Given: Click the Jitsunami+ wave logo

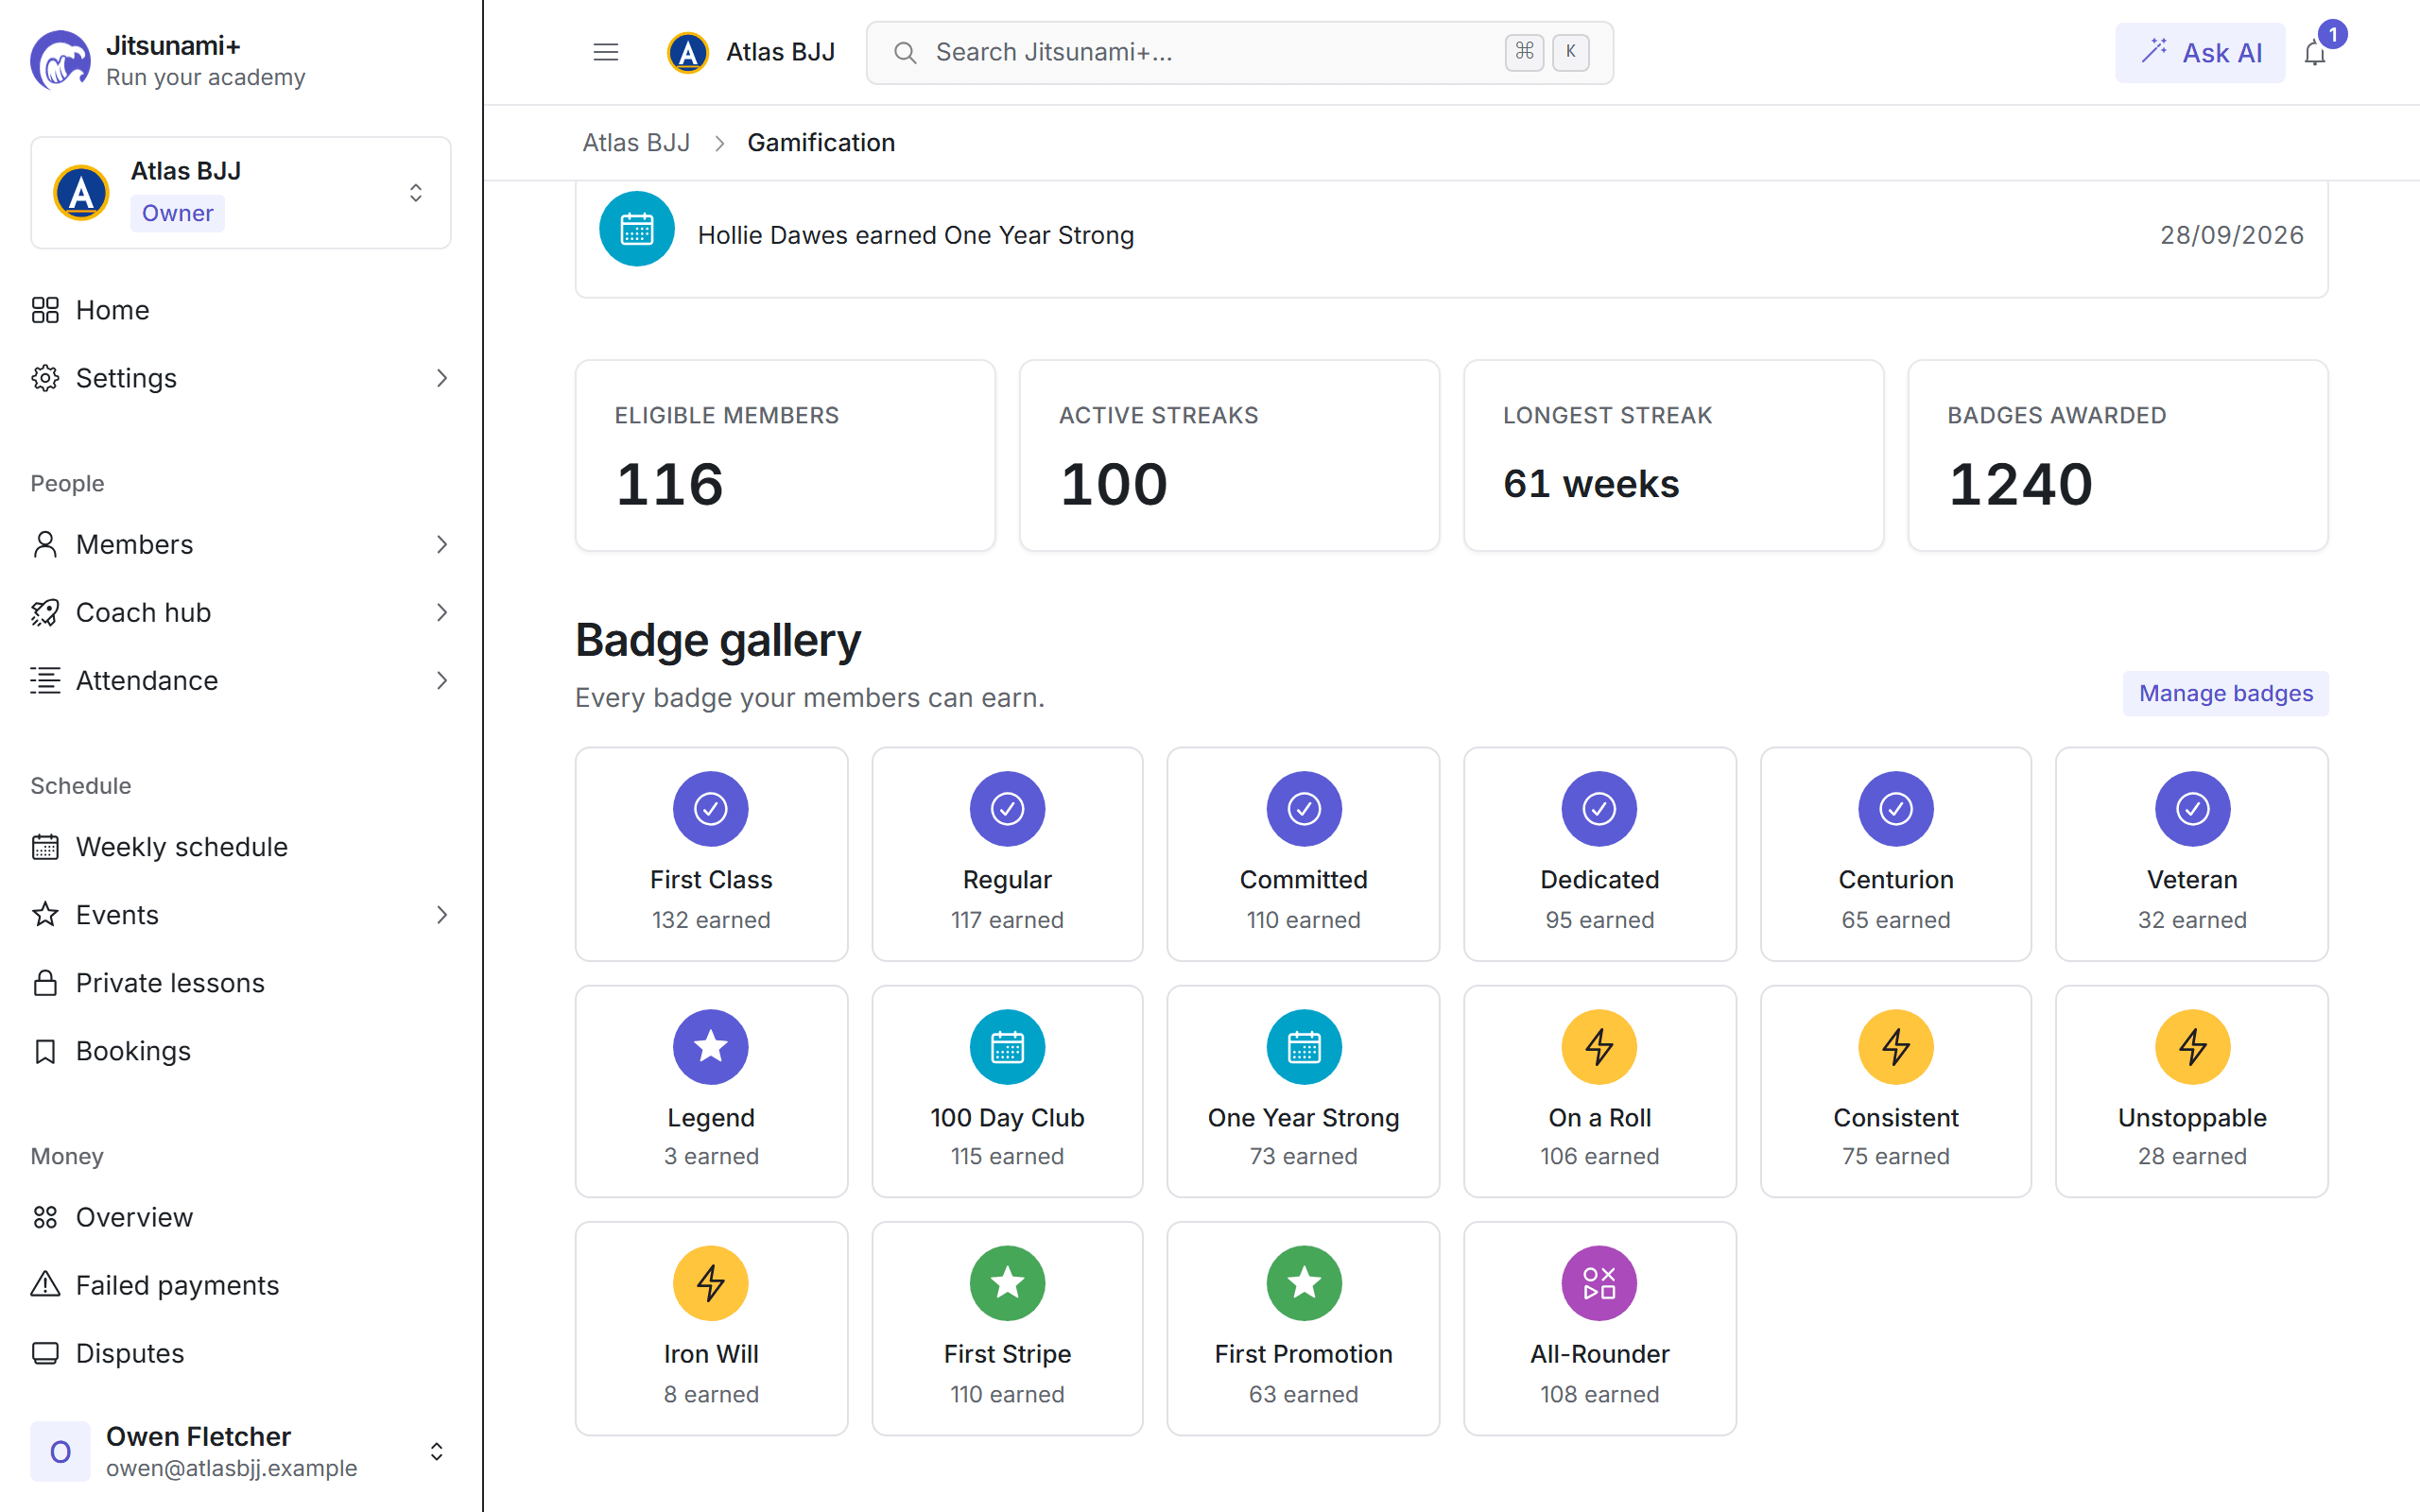Looking at the screenshot, I should coord(60,60).
